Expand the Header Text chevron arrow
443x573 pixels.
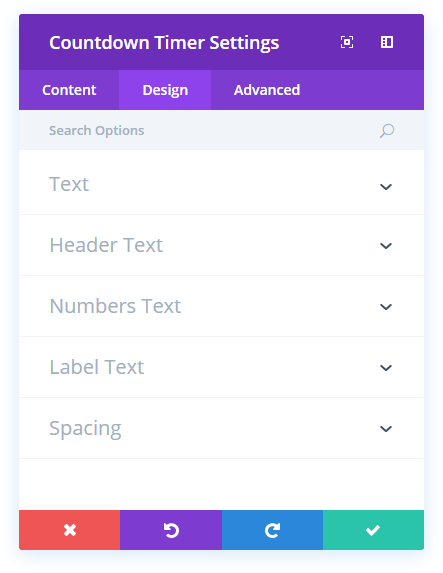click(386, 246)
